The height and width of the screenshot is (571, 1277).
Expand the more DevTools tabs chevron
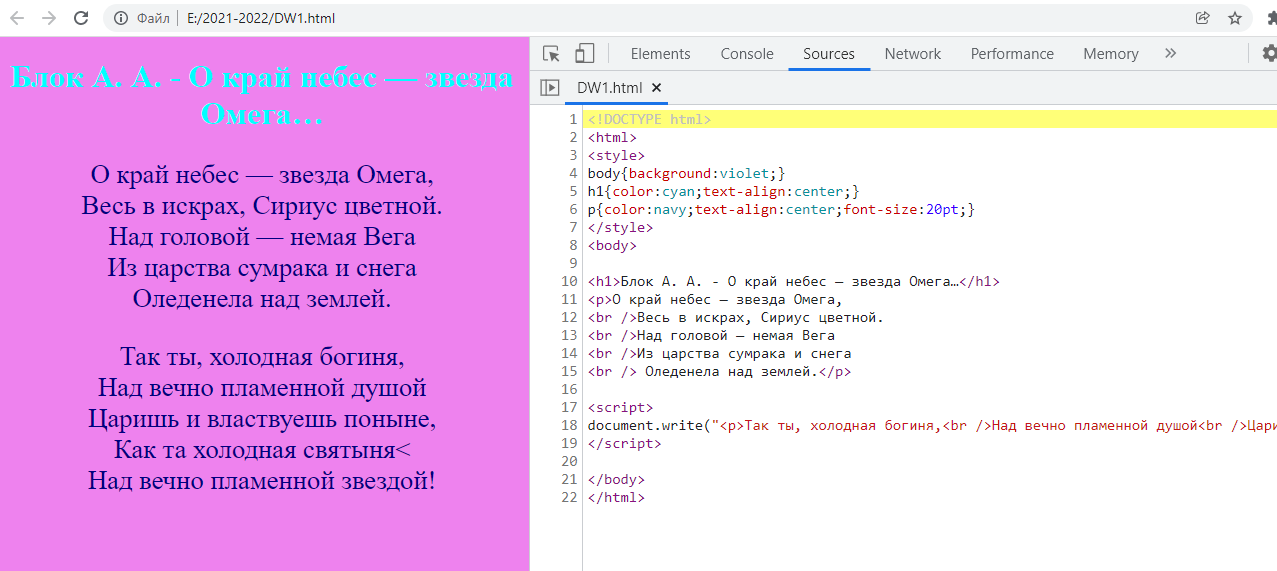pyautogui.click(x=1171, y=54)
